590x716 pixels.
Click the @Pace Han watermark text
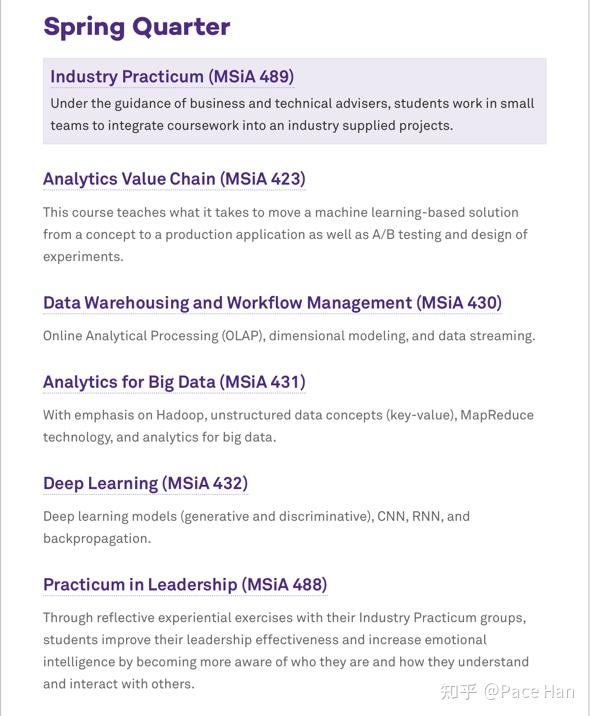coord(529,692)
